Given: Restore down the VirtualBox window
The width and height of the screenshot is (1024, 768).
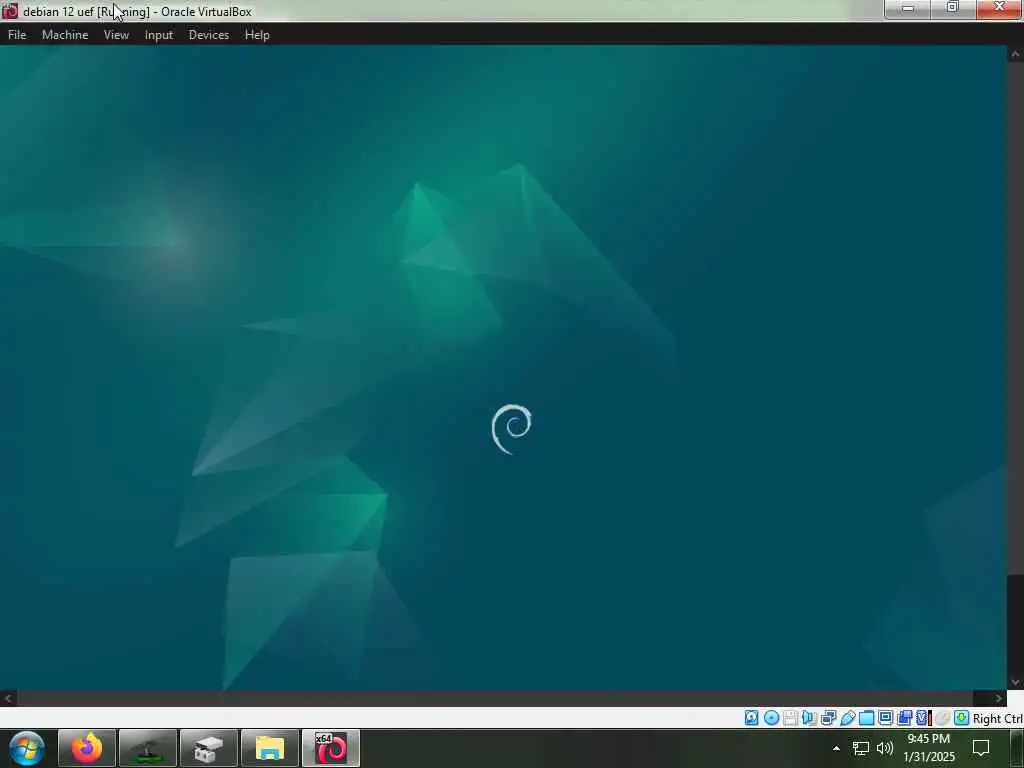Looking at the screenshot, I should pyautogui.click(x=953, y=8).
